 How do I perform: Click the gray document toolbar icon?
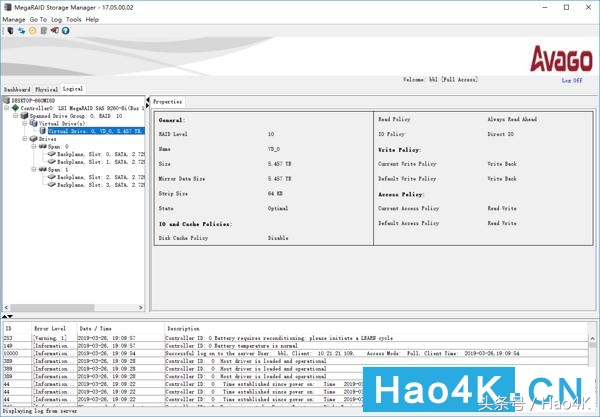[x=44, y=31]
